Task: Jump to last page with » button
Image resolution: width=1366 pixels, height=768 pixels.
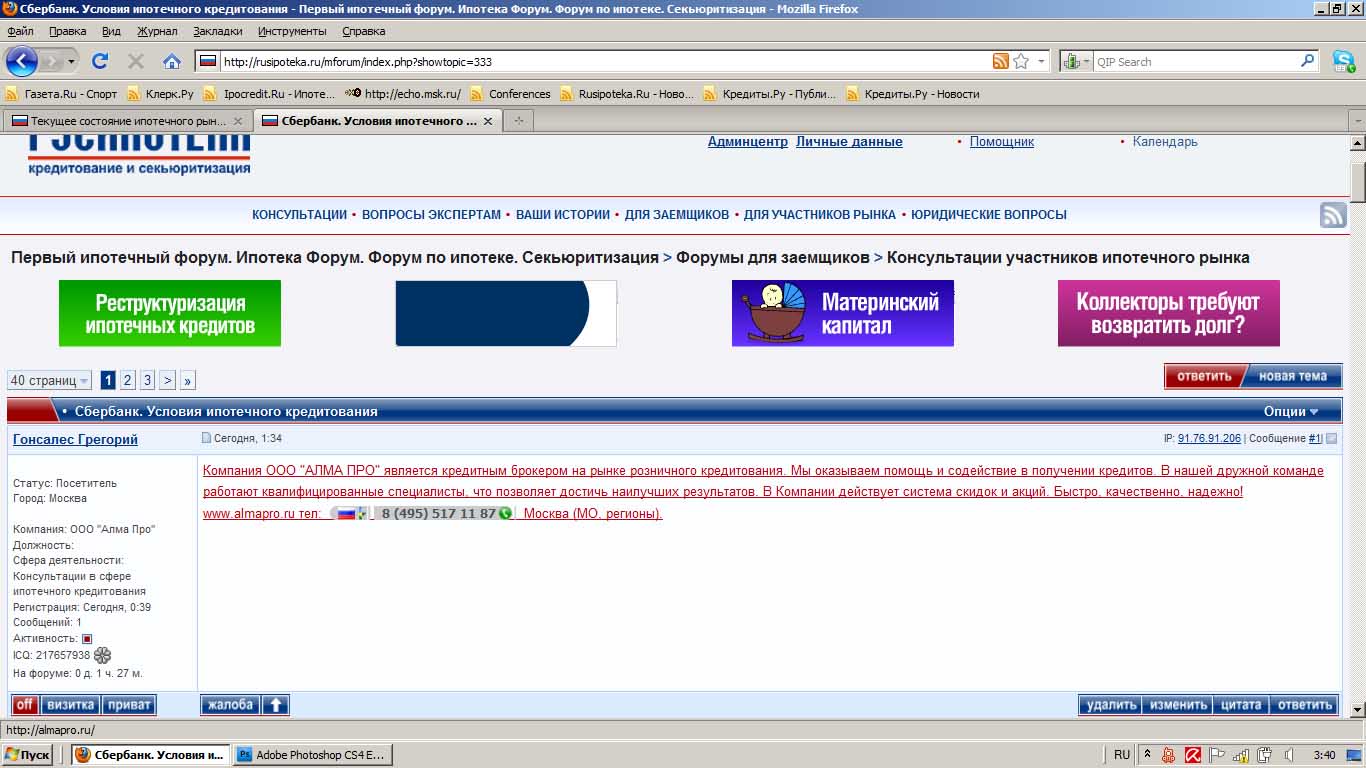Action: tap(188, 380)
